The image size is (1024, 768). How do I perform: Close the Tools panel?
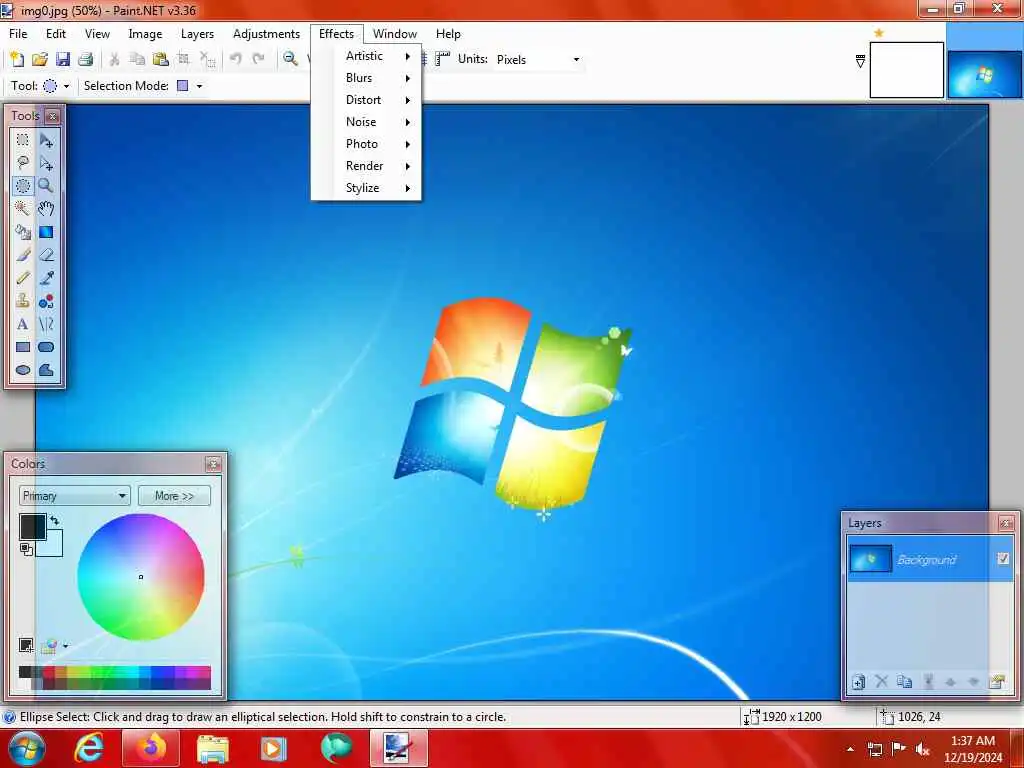point(53,116)
